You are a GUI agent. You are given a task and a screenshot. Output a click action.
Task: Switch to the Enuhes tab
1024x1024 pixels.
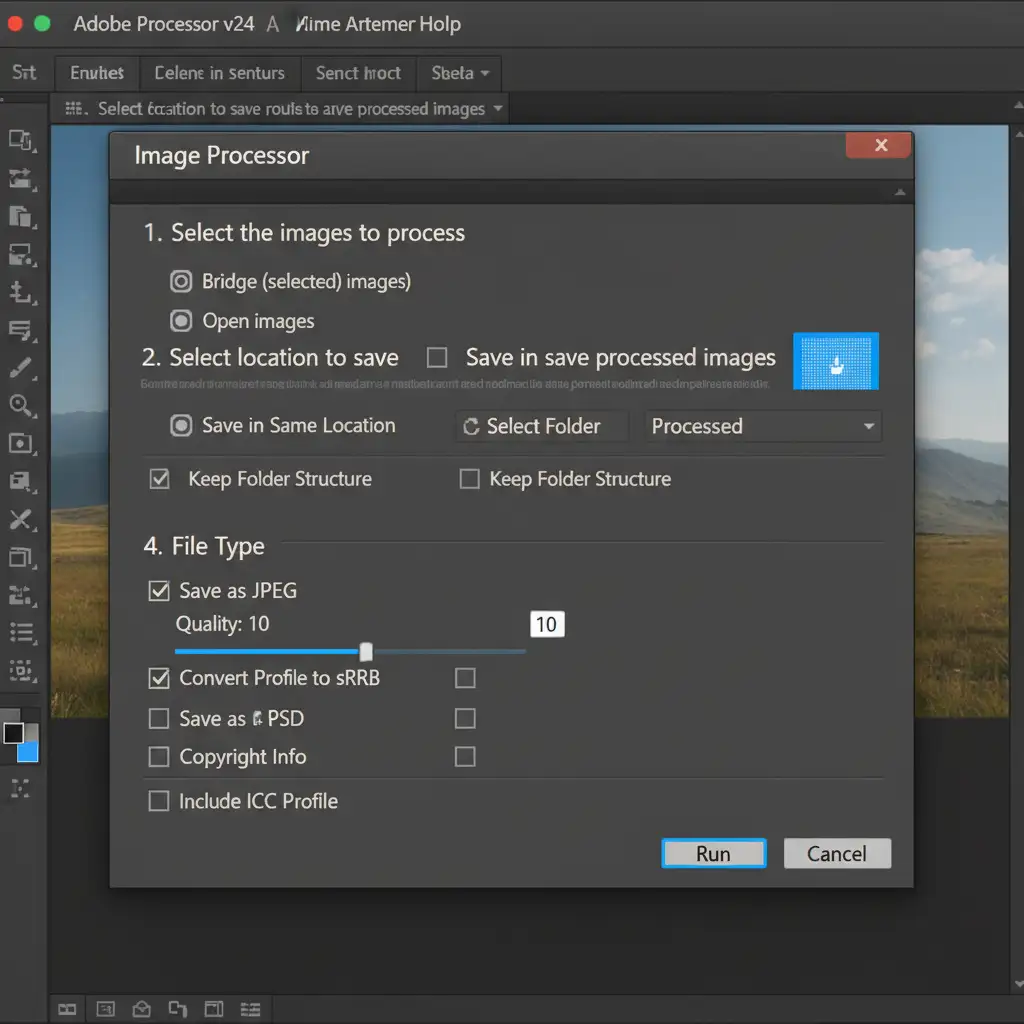tap(97, 73)
